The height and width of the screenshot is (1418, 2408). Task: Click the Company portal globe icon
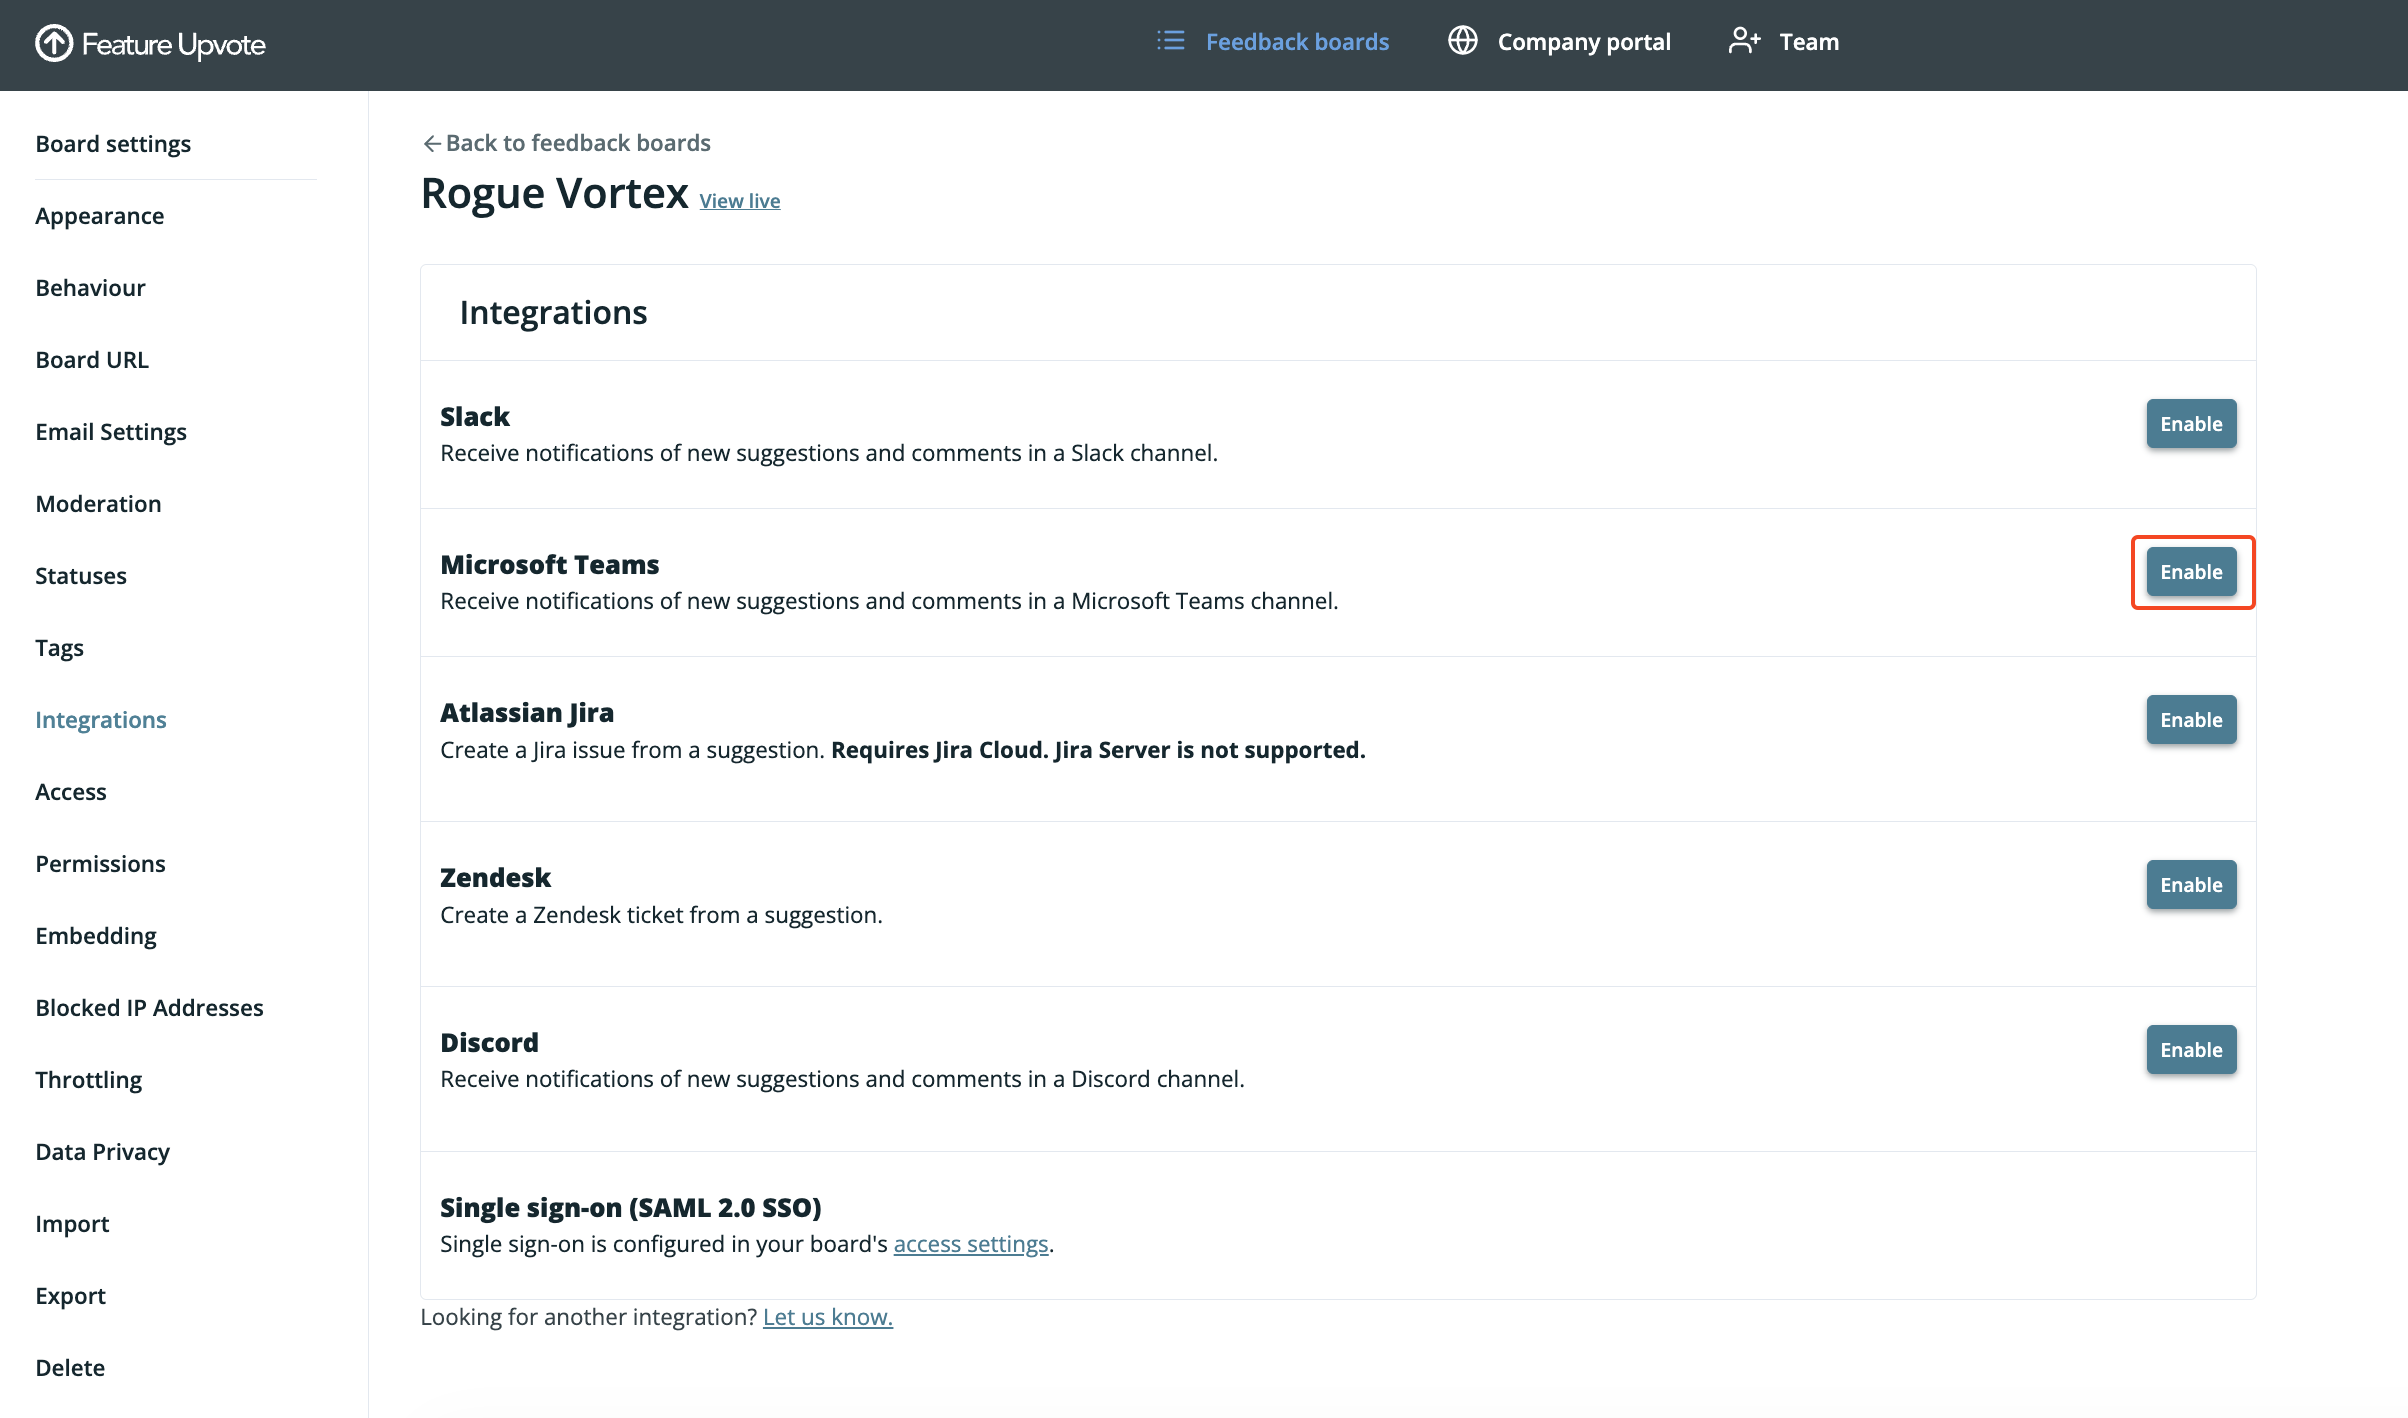1463,41
